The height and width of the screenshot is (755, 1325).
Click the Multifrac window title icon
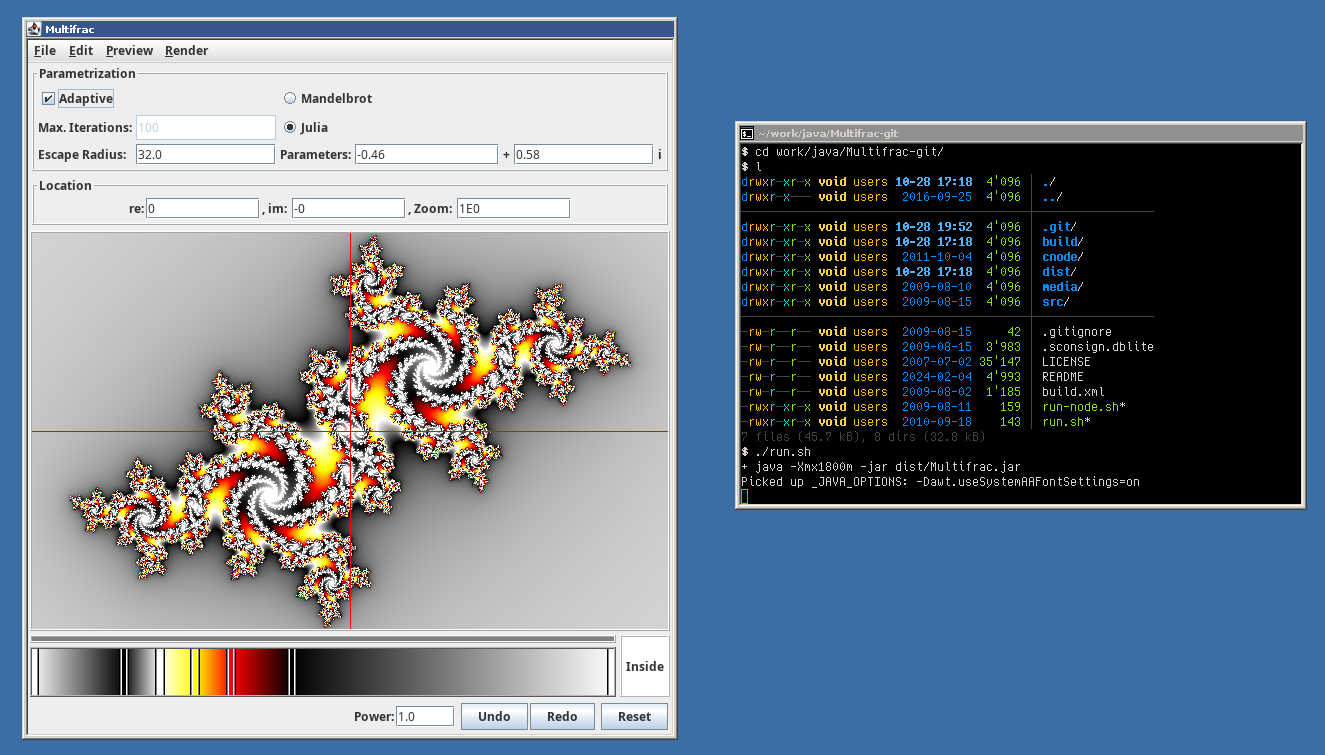pos(33,28)
